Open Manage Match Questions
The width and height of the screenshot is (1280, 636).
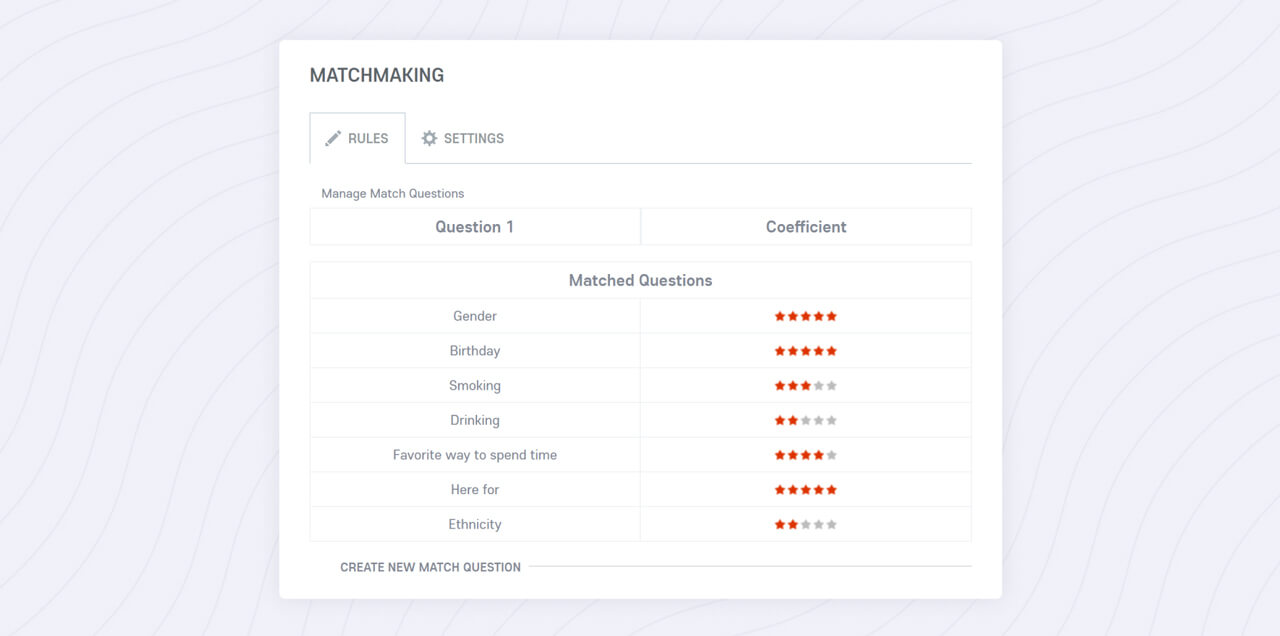point(391,193)
